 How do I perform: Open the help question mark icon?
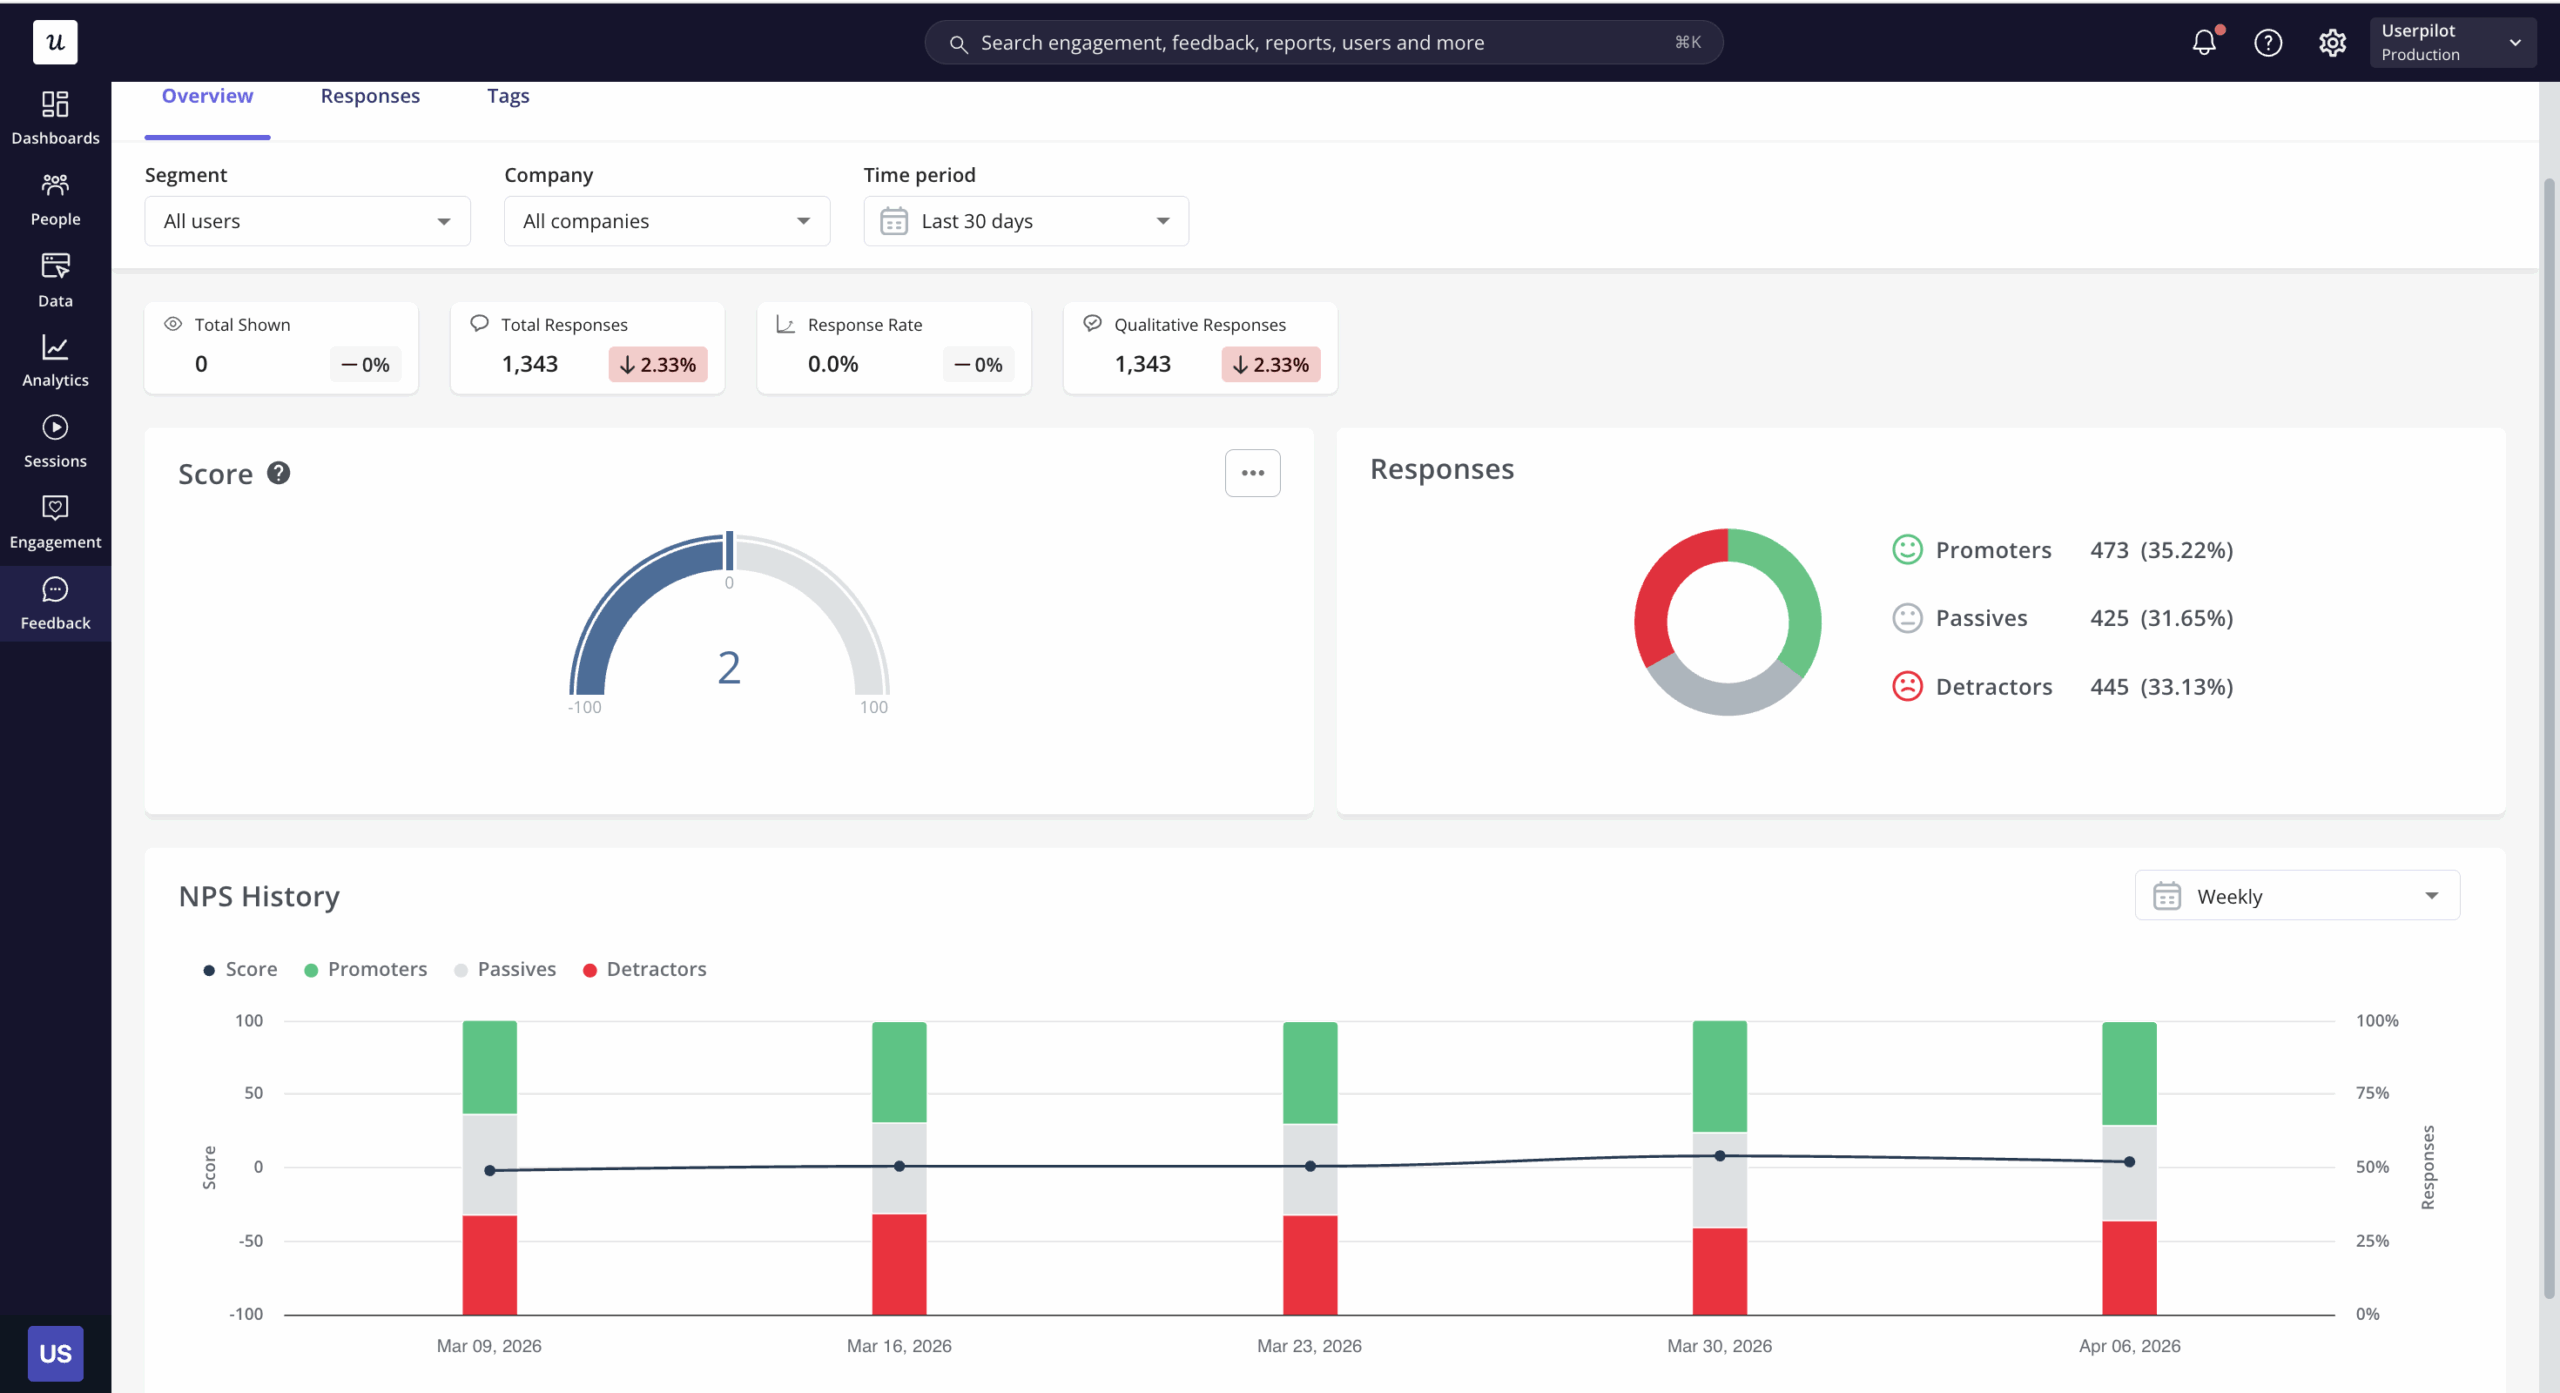tap(2268, 42)
